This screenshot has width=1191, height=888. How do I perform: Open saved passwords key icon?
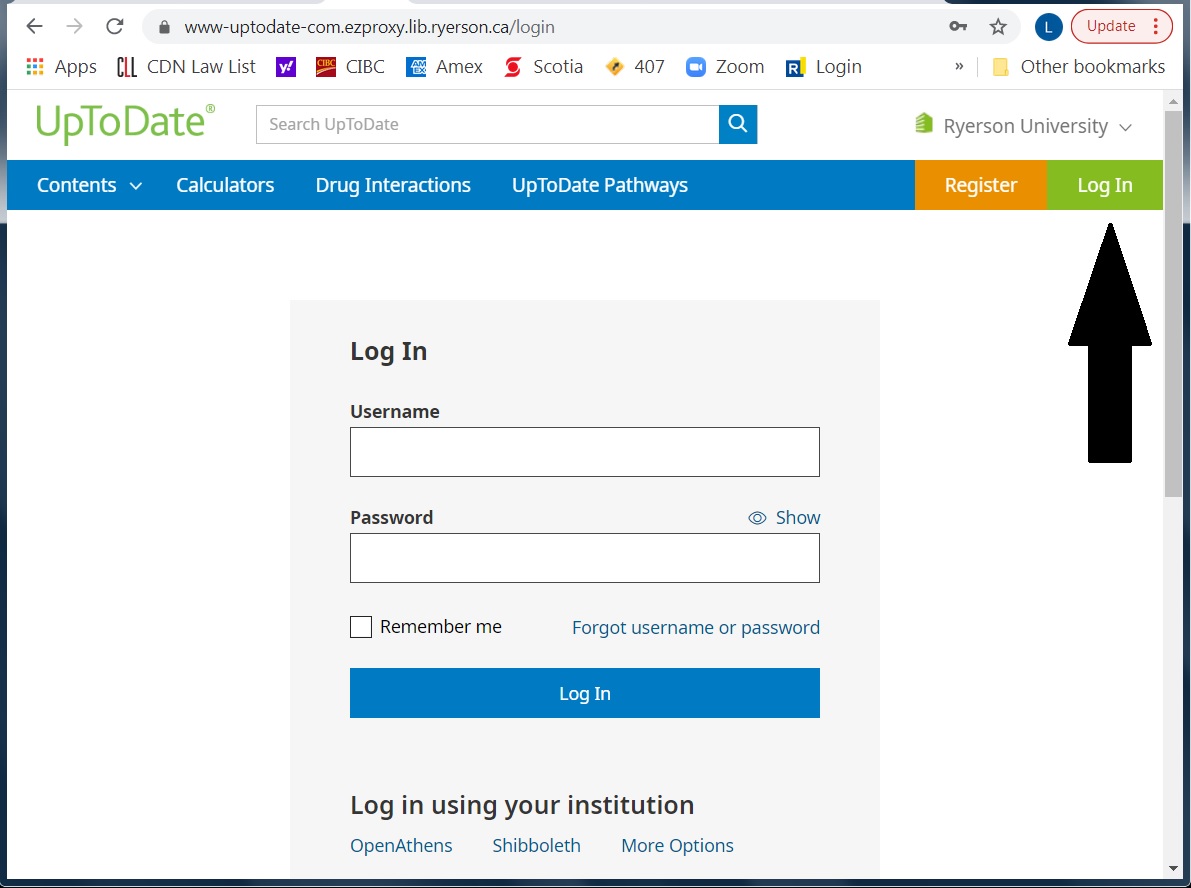click(958, 27)
